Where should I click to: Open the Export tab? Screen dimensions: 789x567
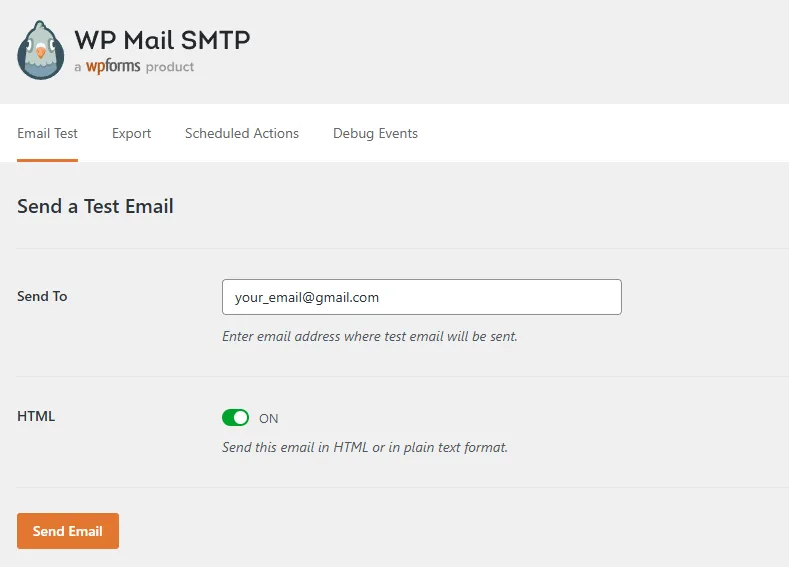[131, 133]
